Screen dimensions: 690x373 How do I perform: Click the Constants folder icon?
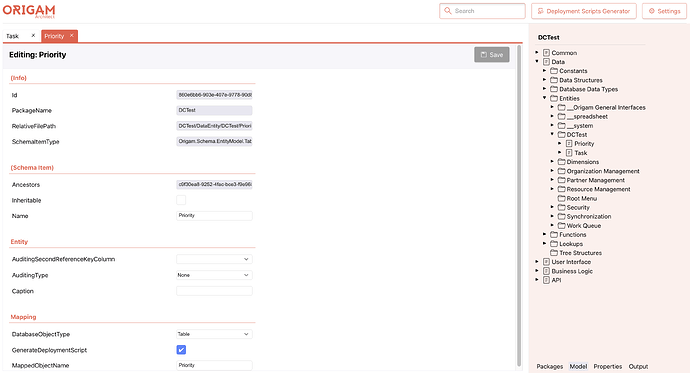(554, 71)
